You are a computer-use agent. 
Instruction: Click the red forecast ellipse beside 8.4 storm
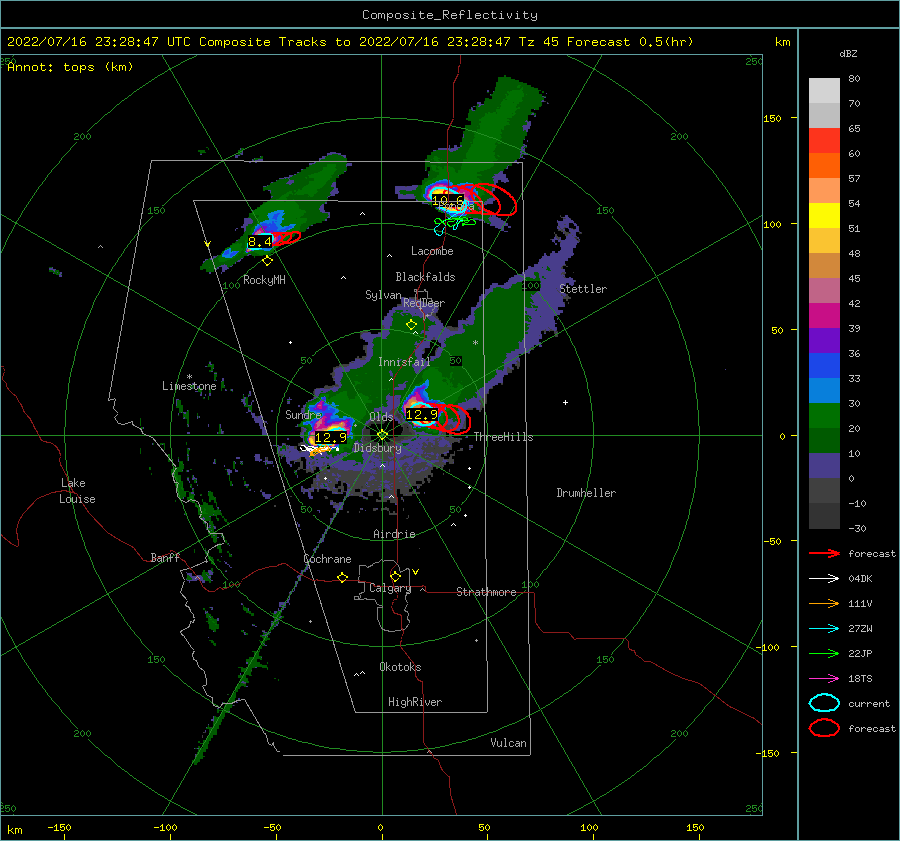pyautogui.click(x=286, y=238)
